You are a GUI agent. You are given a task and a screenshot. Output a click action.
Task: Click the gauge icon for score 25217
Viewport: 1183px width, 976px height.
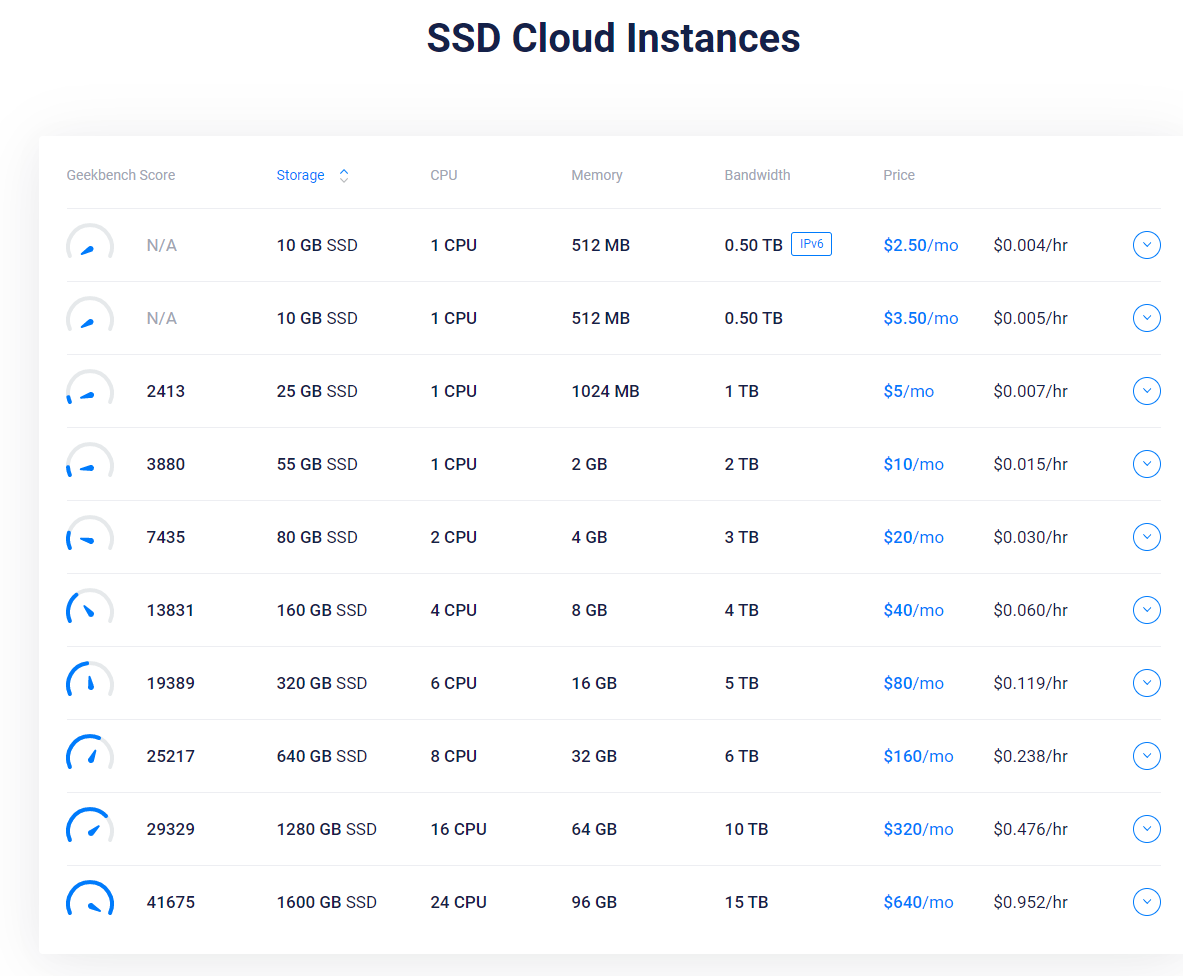(x=90, y=756)
